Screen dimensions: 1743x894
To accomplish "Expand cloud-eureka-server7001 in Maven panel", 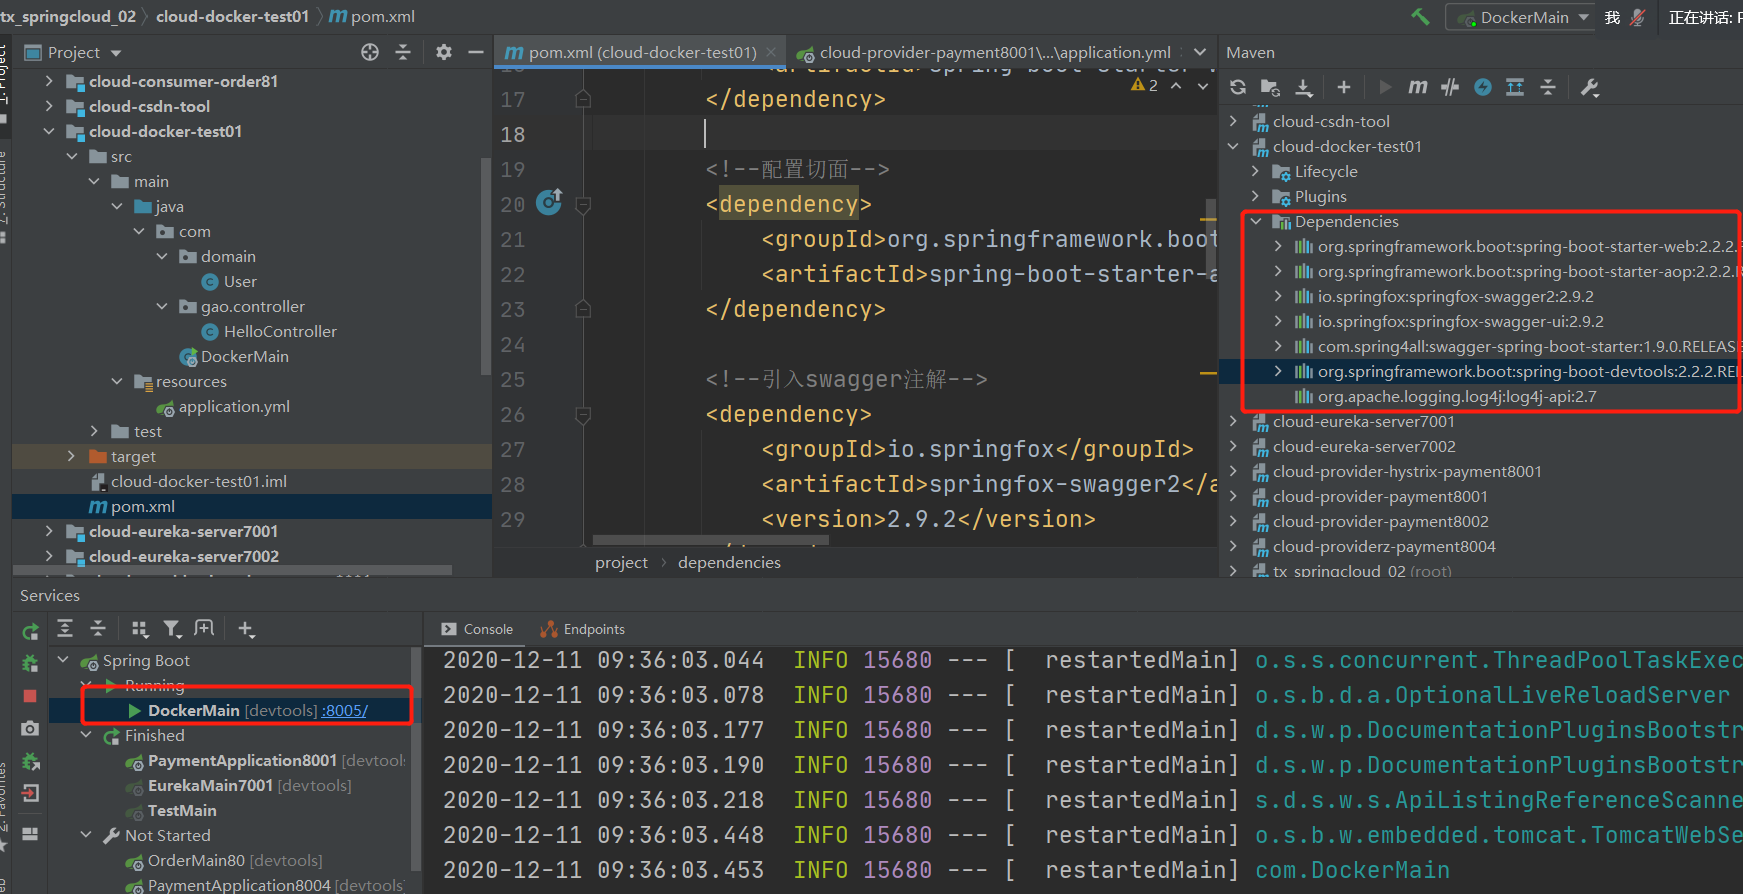I will coord(1233,421).
